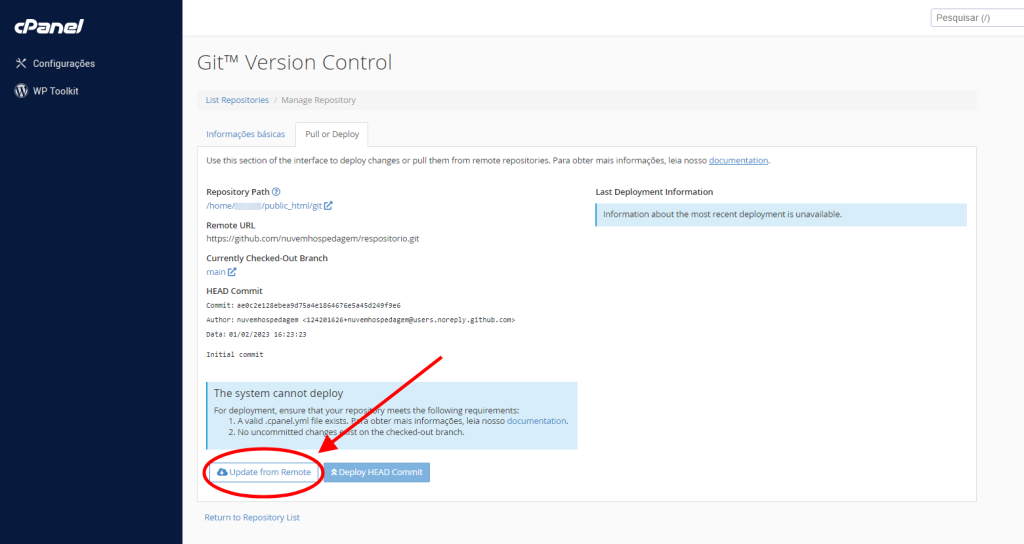
Task: Open external link icon next to main branch
Action: [232, 272]
